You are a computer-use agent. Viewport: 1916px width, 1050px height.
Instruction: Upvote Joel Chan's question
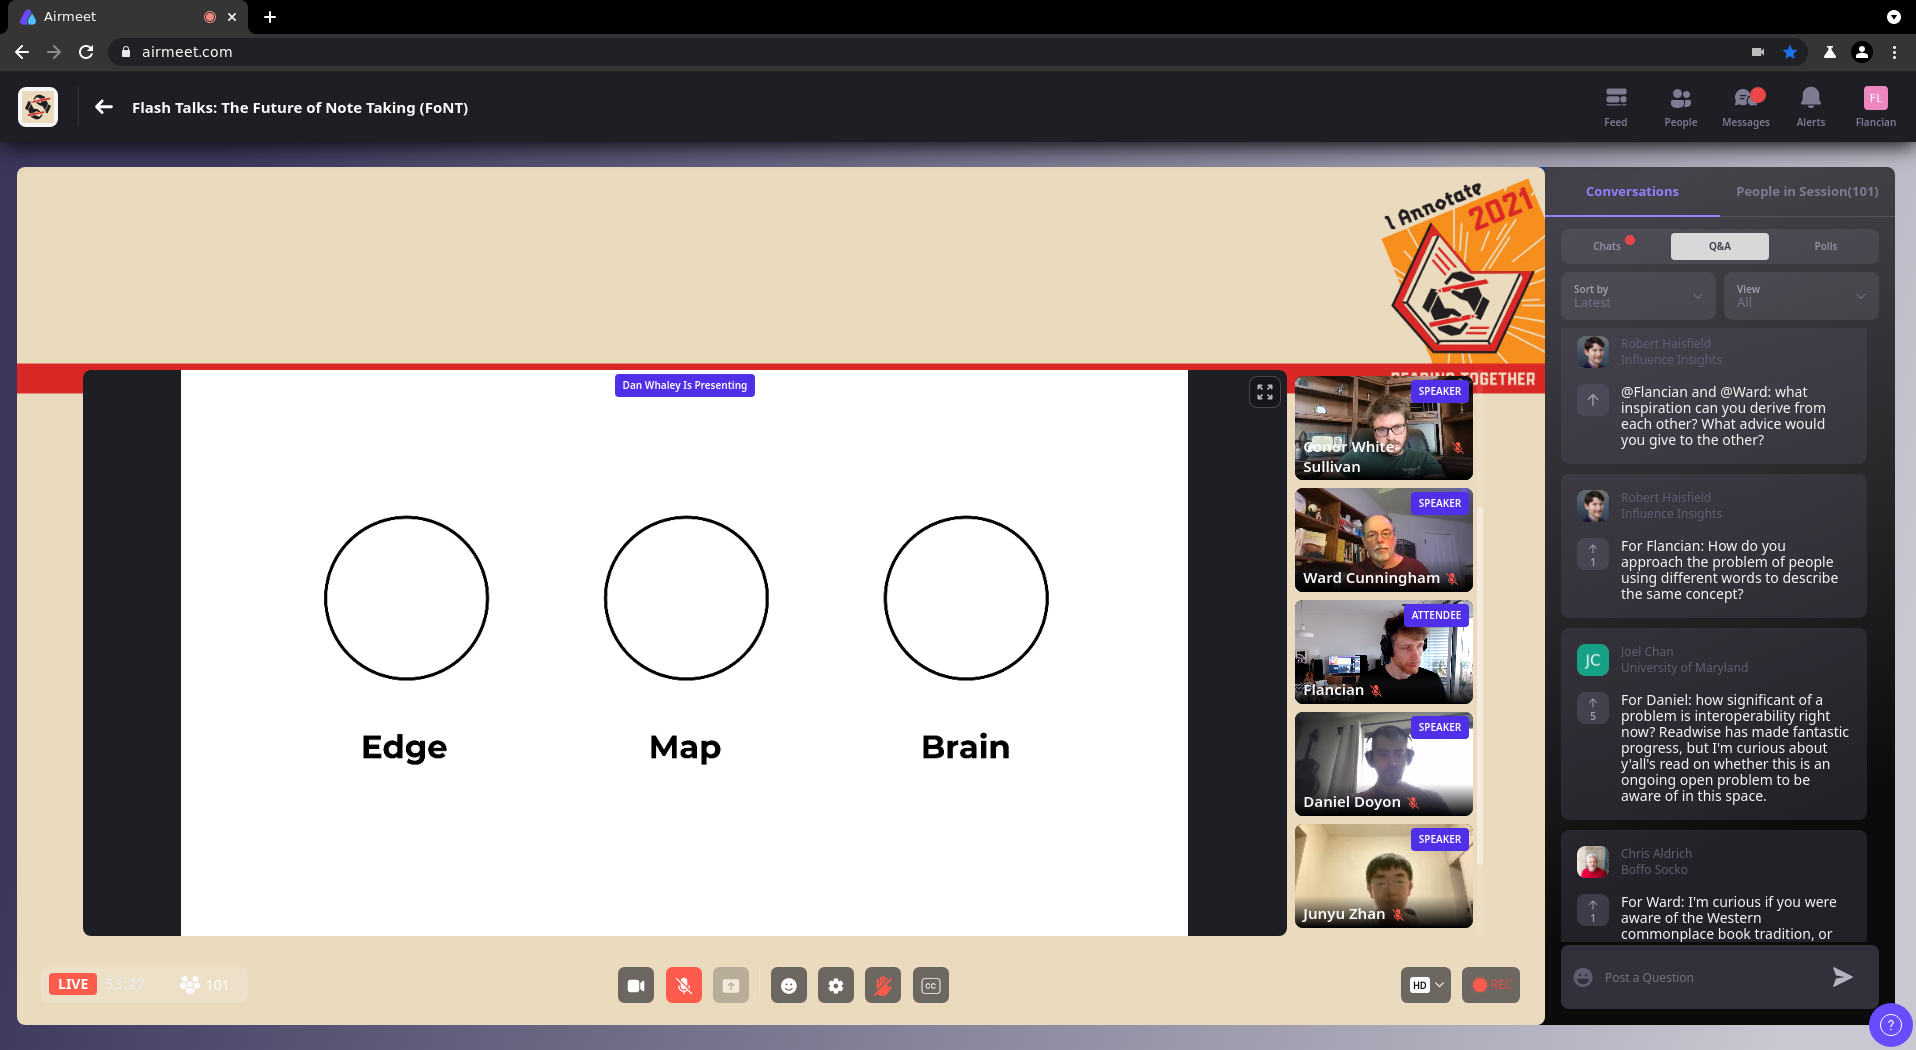click(x=1593, y=708)
